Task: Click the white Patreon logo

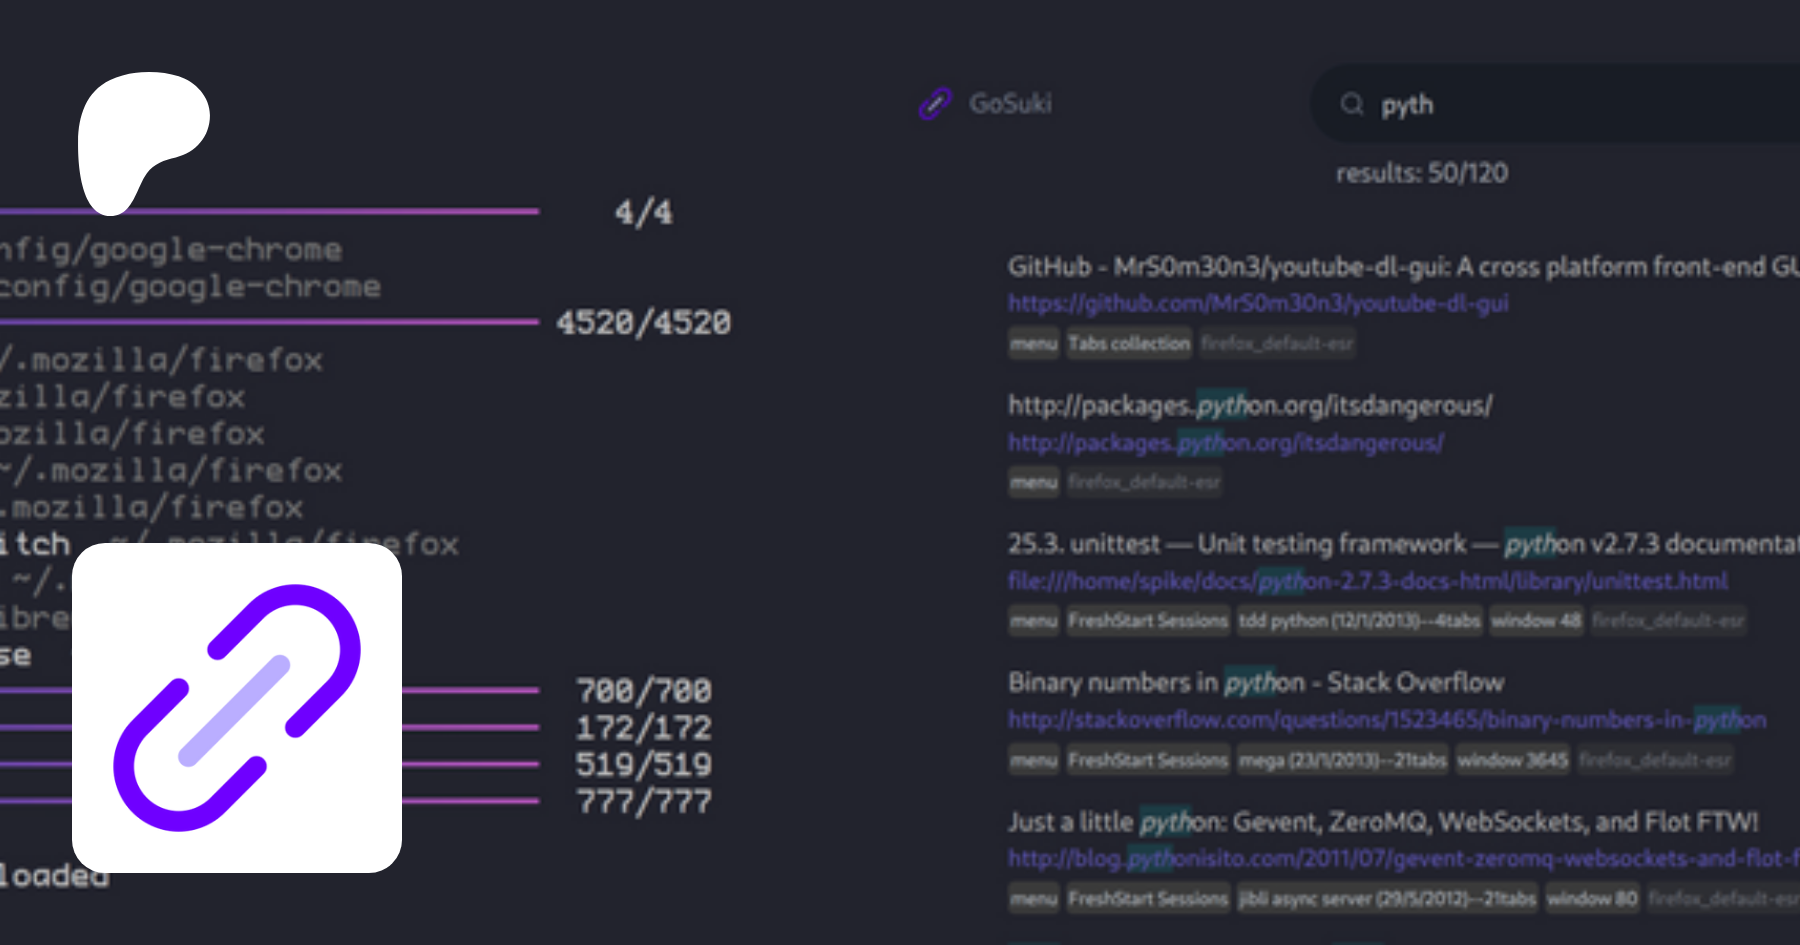Action: coord(140,135)
